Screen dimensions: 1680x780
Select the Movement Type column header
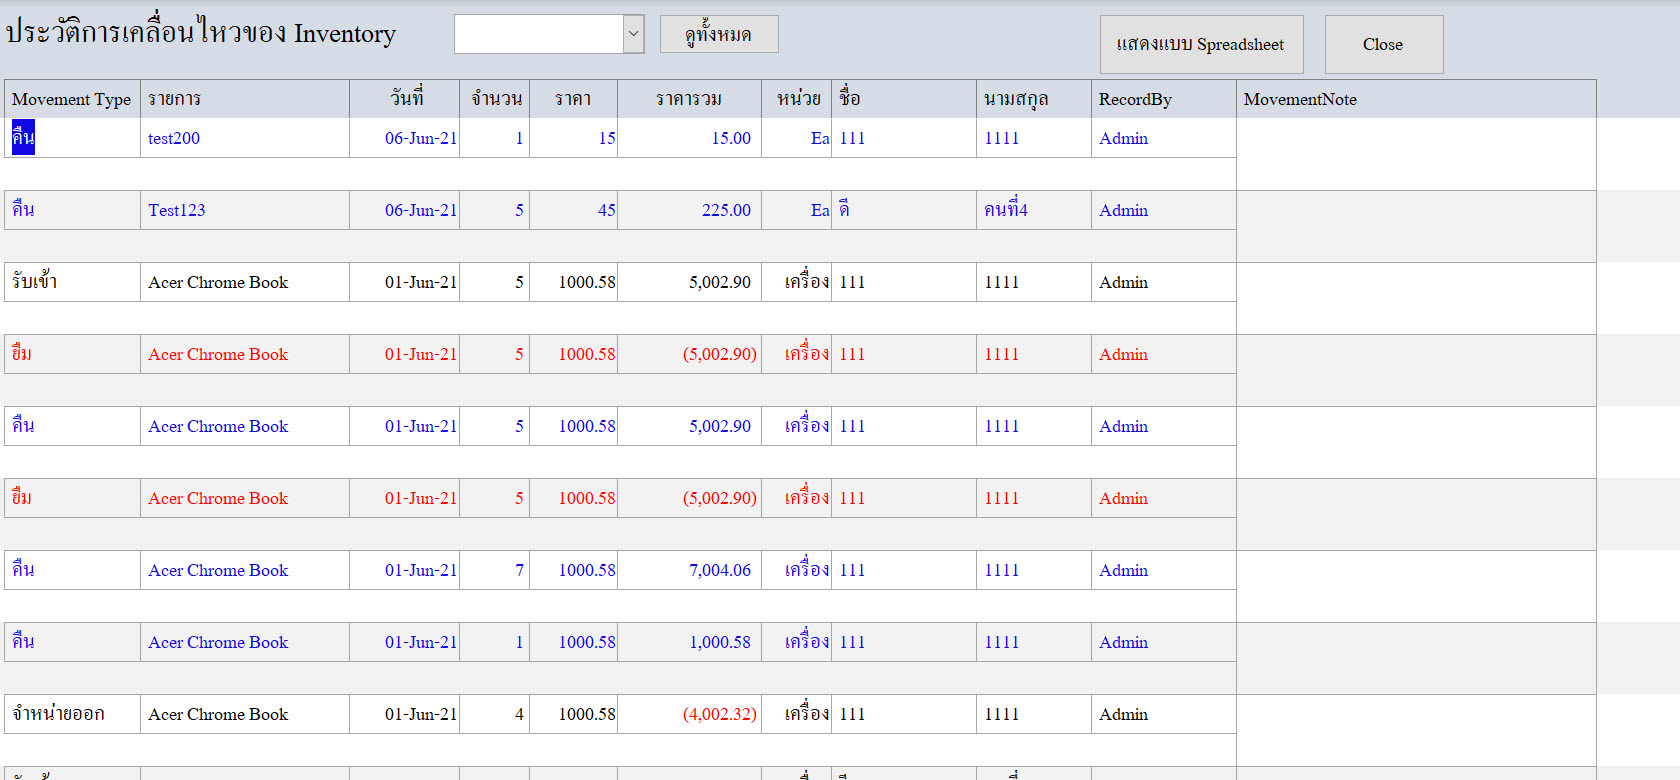point(72,99)
